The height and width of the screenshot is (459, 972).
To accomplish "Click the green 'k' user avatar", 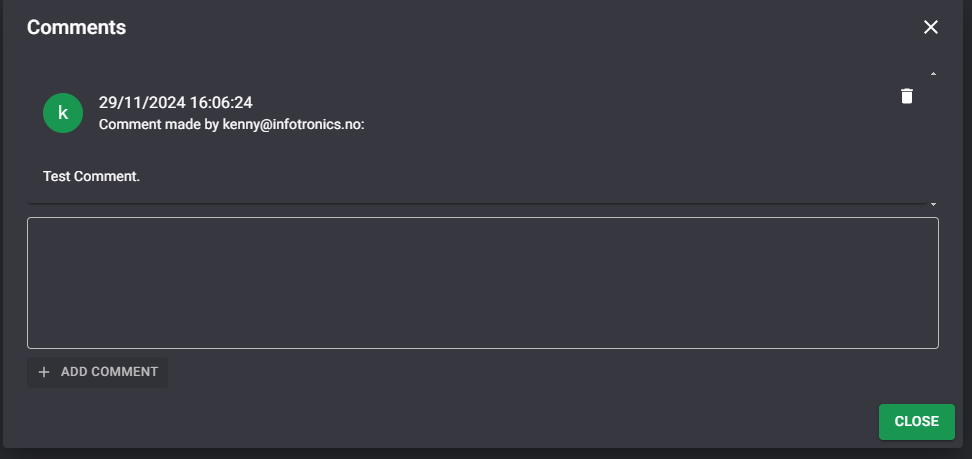I will coord(63,112).
